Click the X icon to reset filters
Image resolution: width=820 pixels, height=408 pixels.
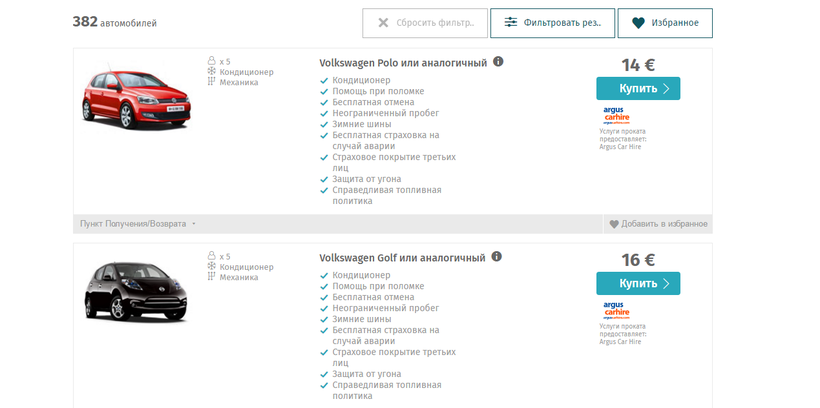pyautogui.click(x=383, y=23)
